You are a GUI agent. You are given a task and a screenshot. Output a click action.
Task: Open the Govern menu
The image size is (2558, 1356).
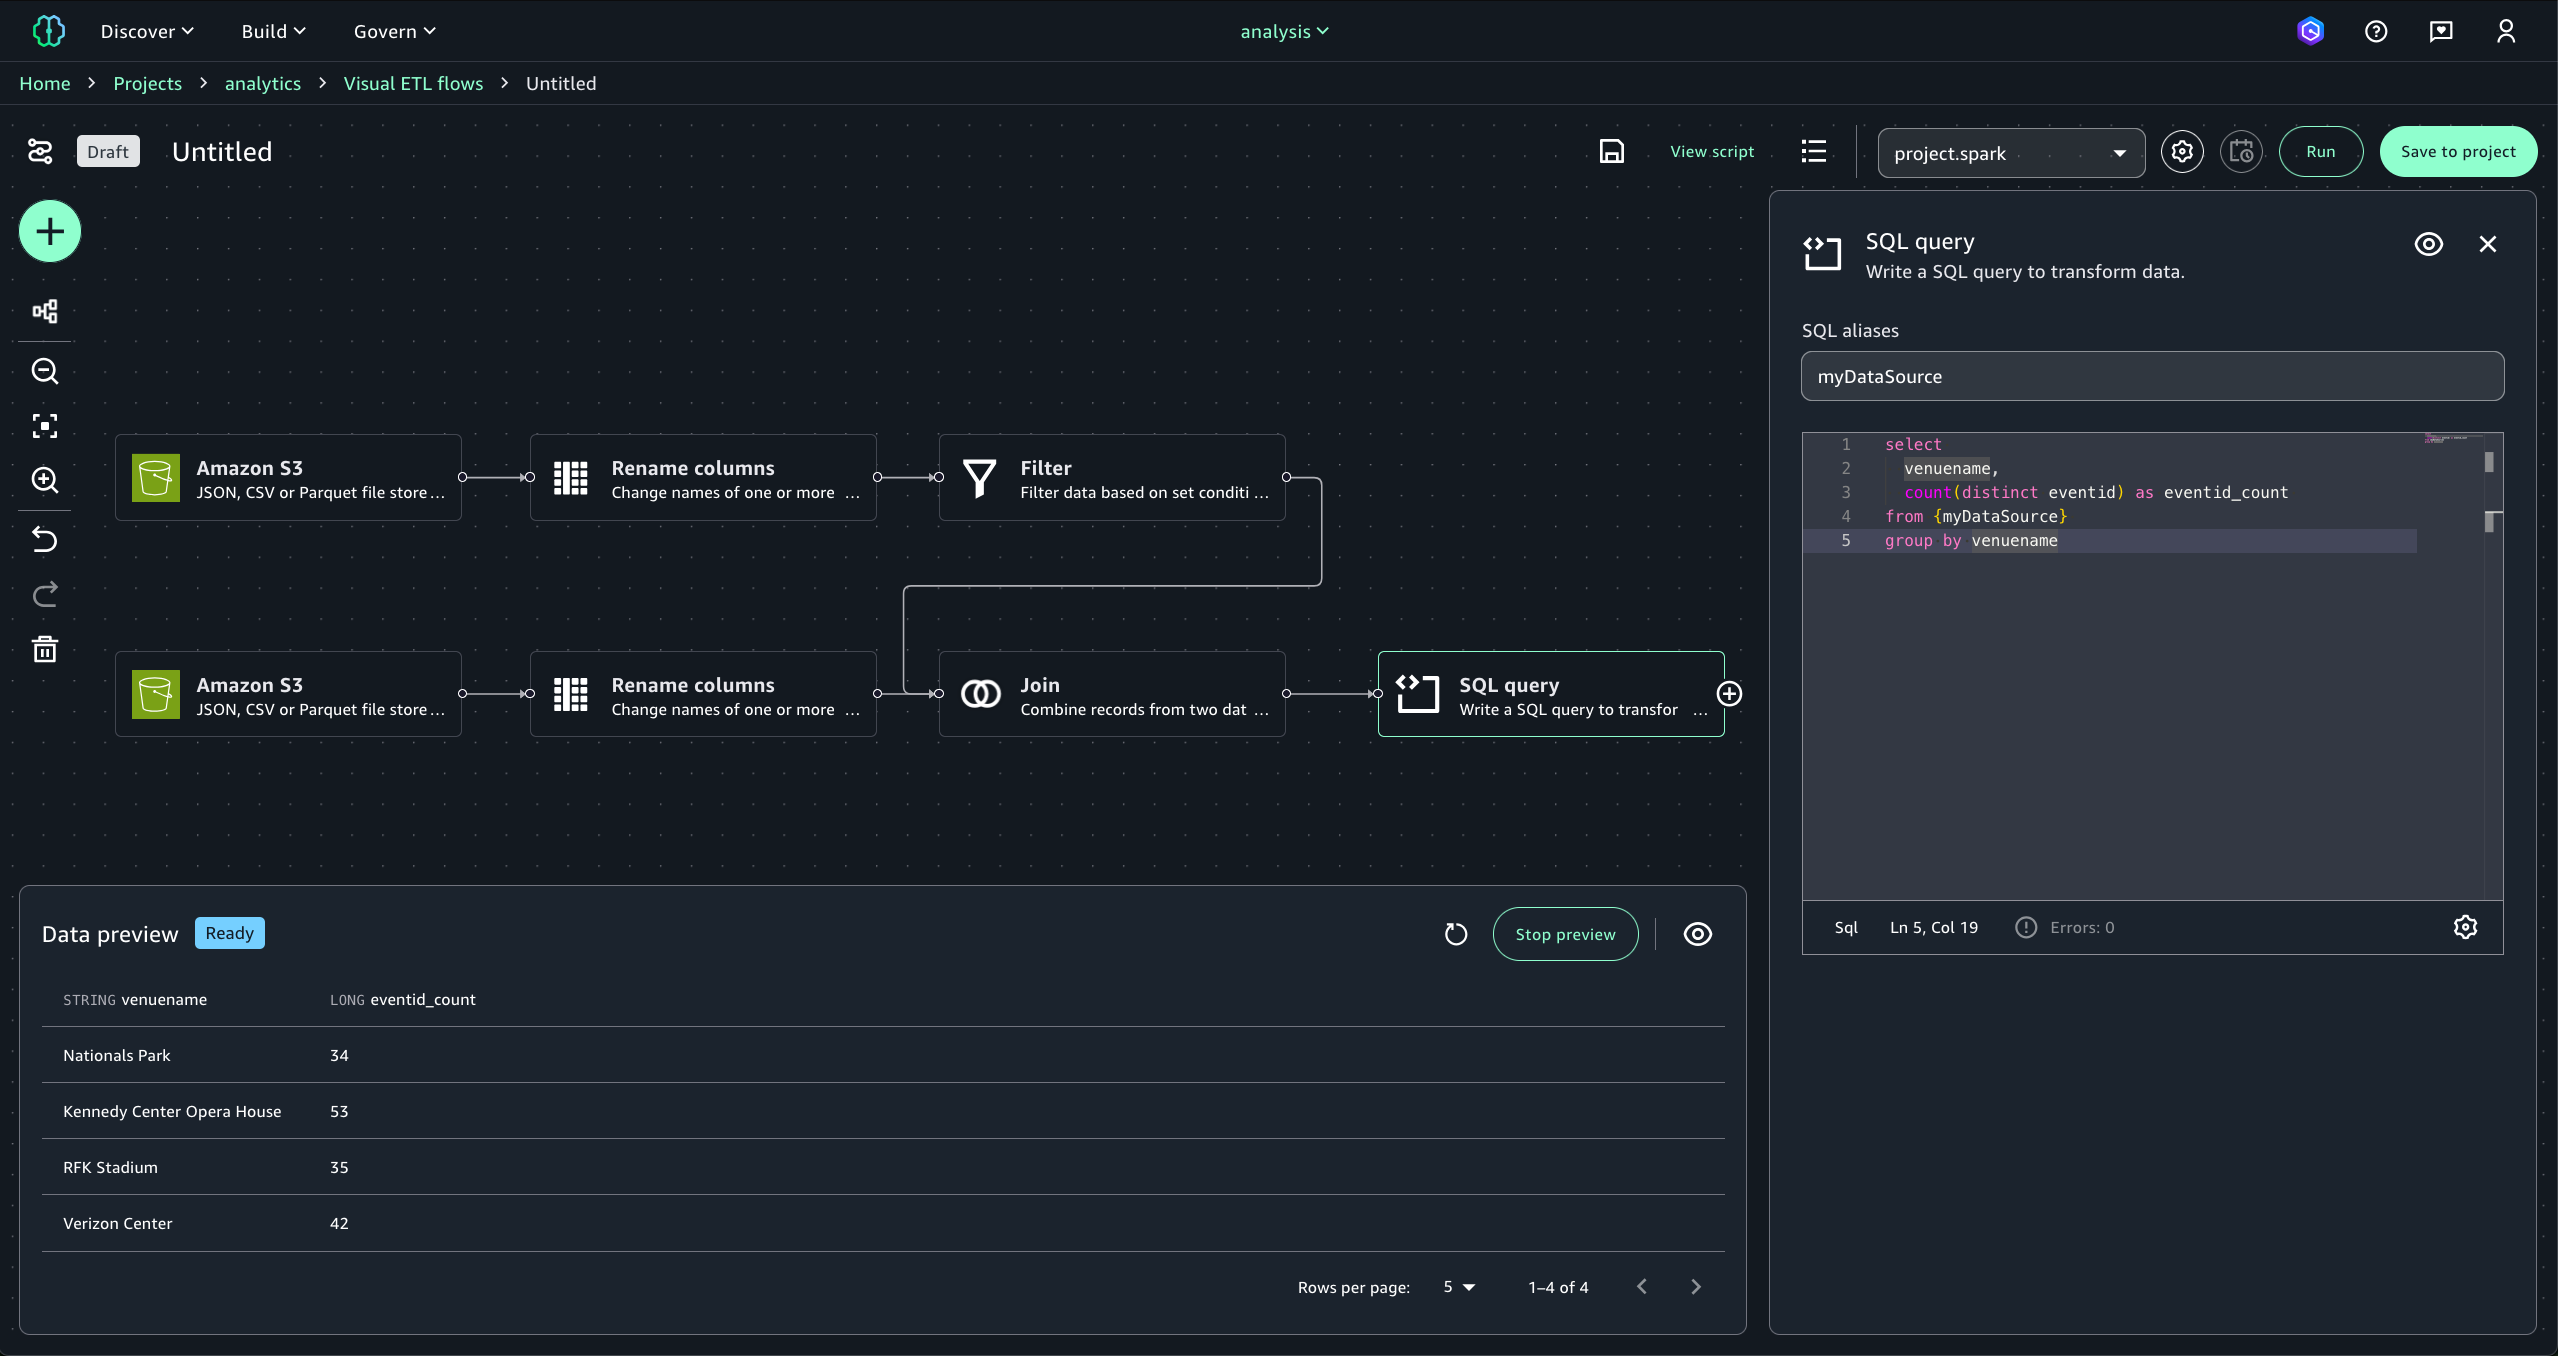pyautogui.click(x=394, y=31)
